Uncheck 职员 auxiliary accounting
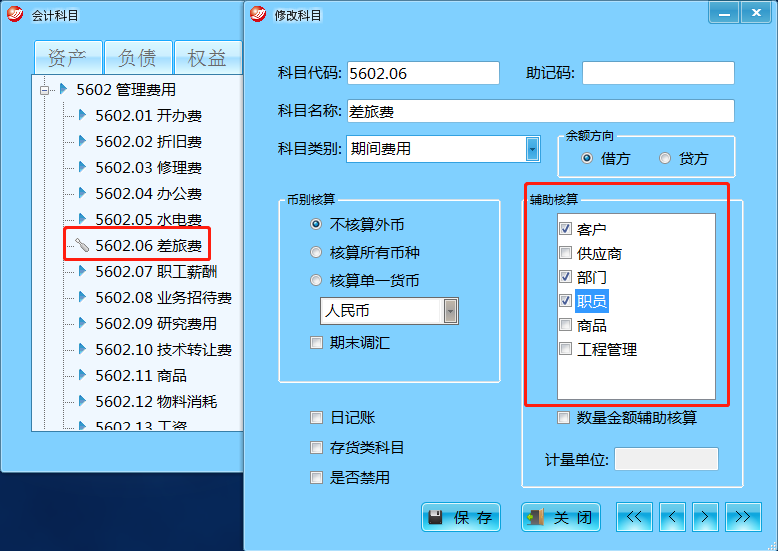This screenshot has height=551, width=778. pos(565,300)
